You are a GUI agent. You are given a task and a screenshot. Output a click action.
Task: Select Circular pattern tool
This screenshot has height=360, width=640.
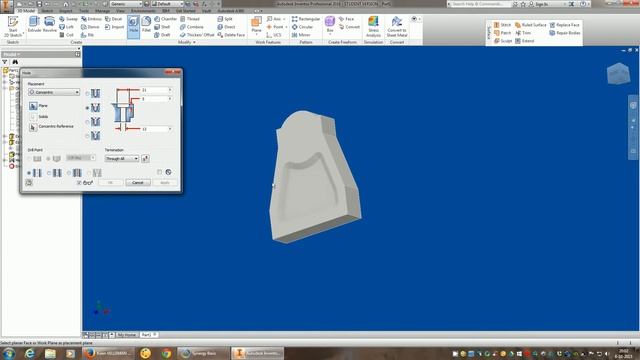pyautogui.click(x=302, y=27)
